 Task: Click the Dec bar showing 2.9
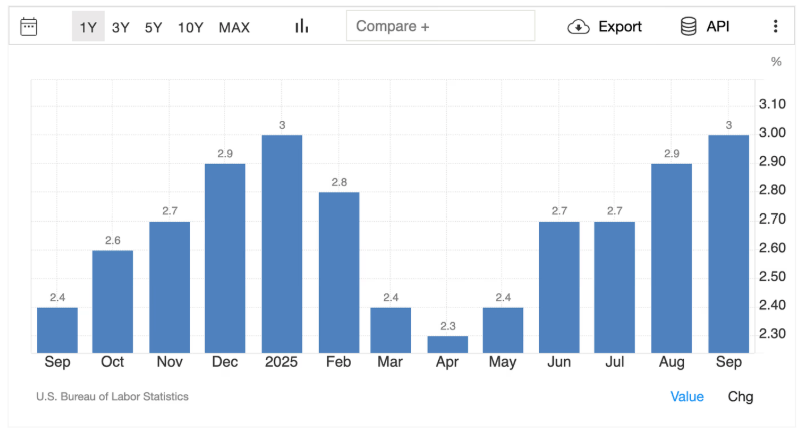225,258
